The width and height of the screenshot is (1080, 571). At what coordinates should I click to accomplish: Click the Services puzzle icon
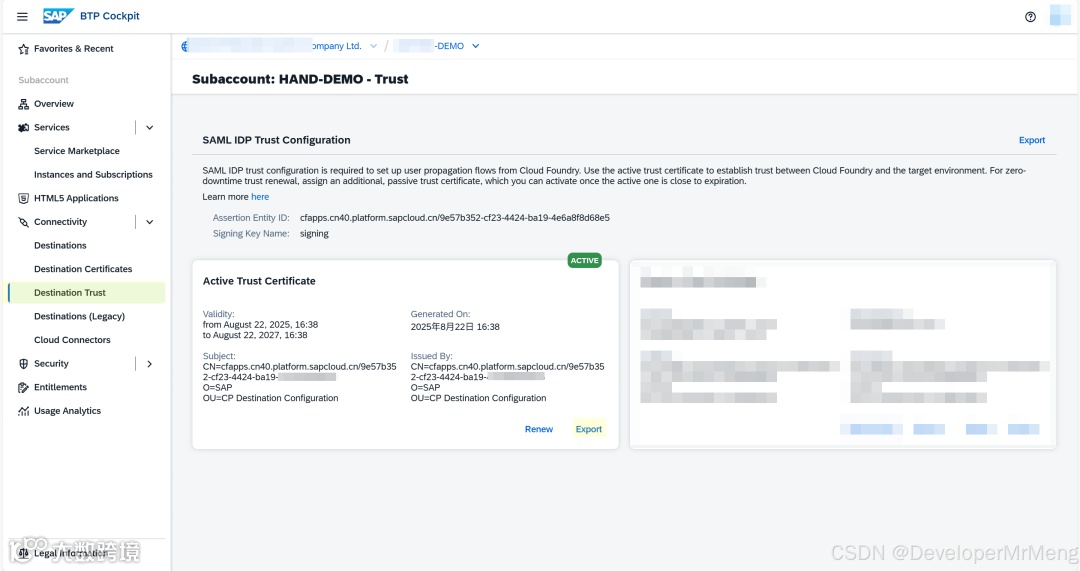point(23,127)
